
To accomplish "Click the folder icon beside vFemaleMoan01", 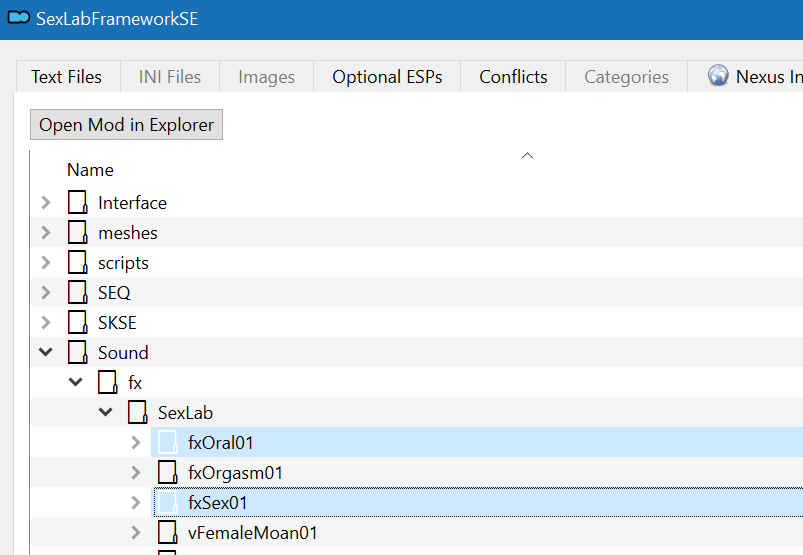I will (167, 532).
